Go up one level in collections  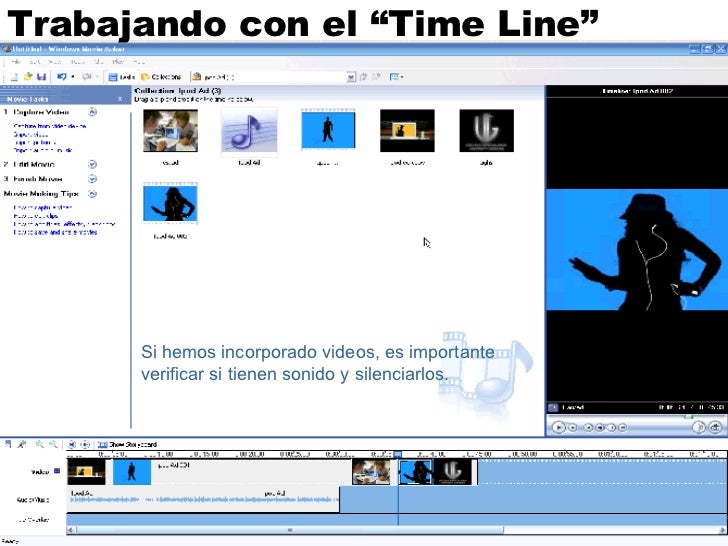[x=364, y=77]
